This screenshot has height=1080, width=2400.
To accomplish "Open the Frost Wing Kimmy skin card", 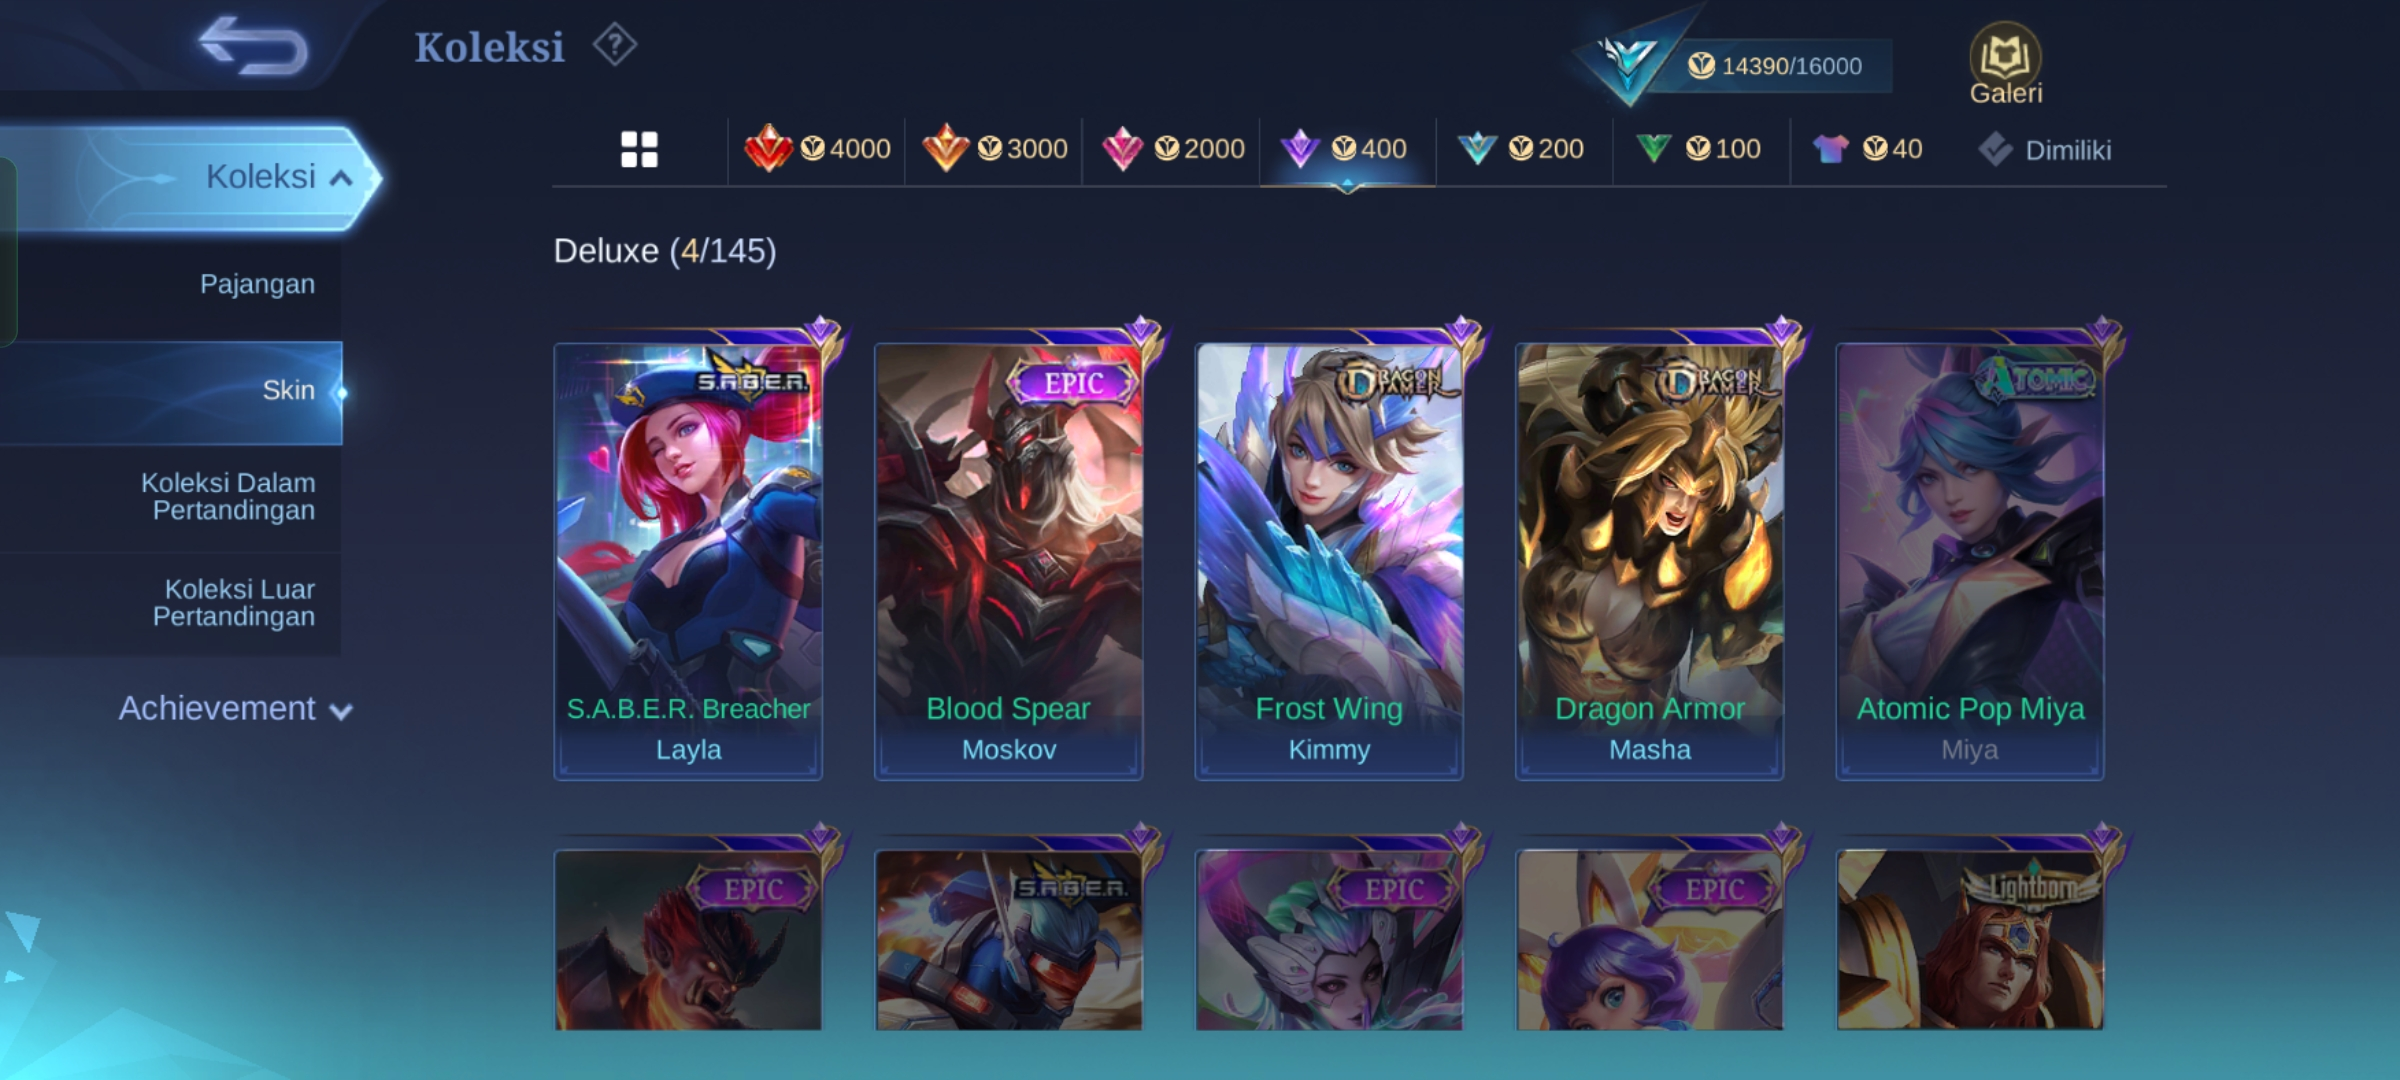I will coord(1329,561).
